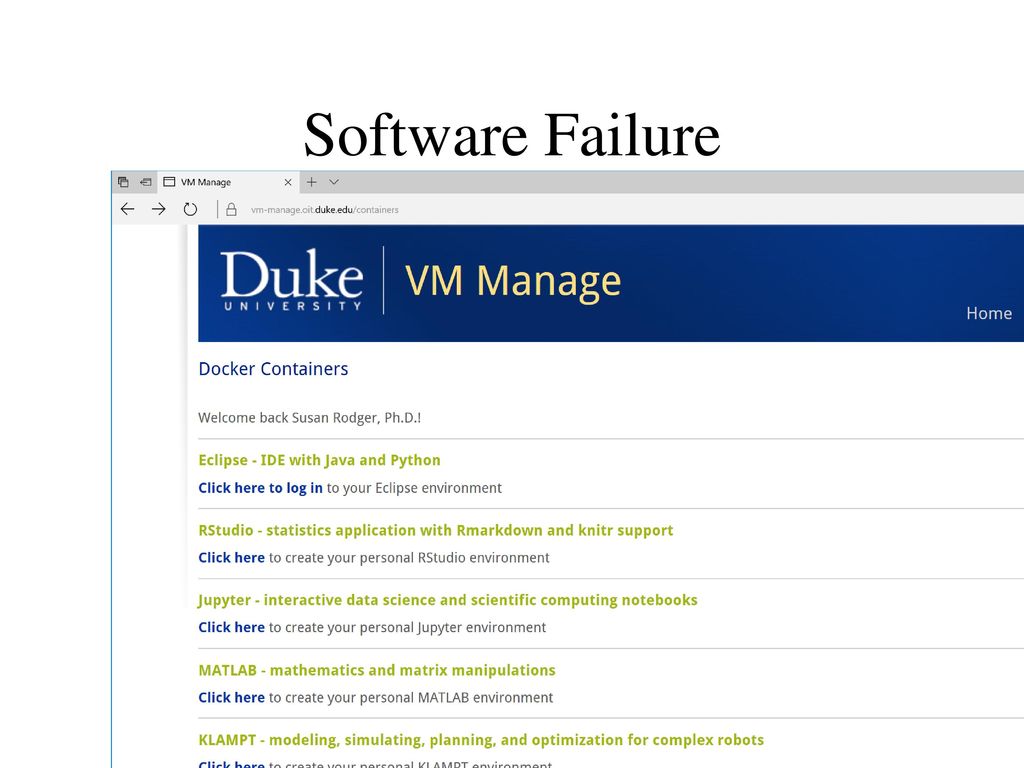The image size is (1024, 768).
Task: Click here to log in to Eclipse
Action: (x=261, y=488)
